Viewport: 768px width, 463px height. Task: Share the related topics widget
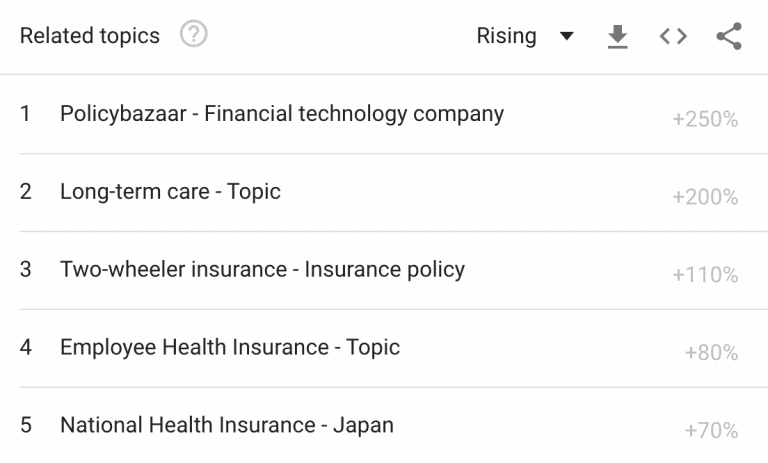pyautogui.click(x=729, y=36)
